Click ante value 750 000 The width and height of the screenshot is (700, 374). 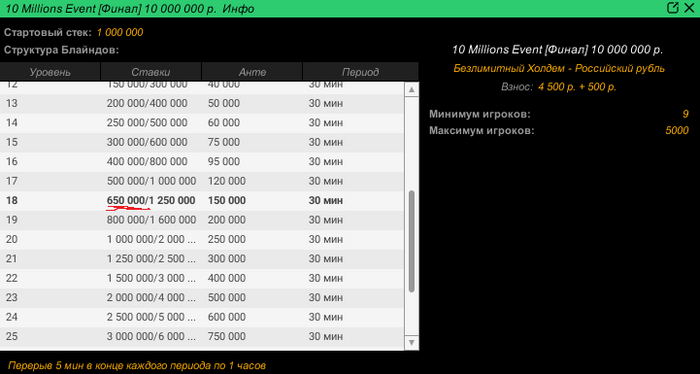pos(226,337)
